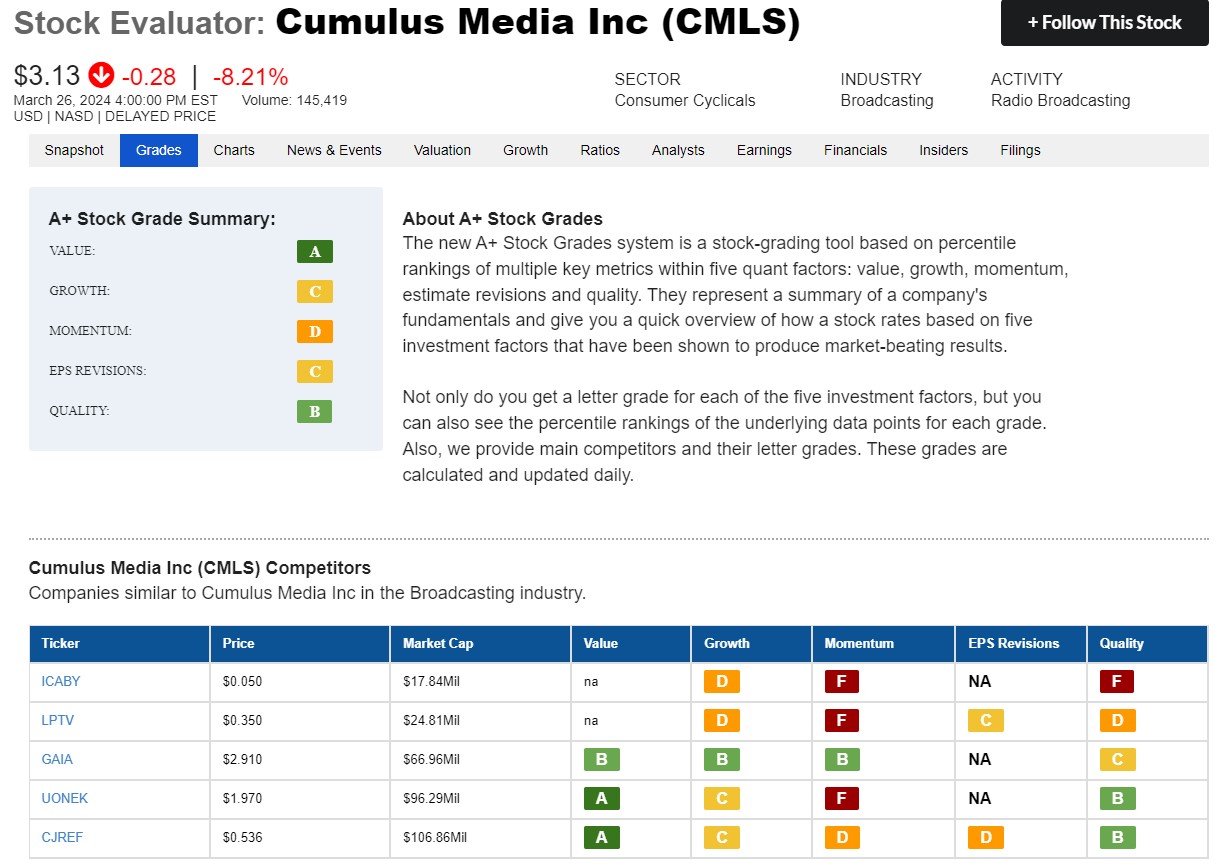Image resolution: width=1232 pixels, height=863 pixels.
Task: Click the Ticker column header
Action: (120, 643)
